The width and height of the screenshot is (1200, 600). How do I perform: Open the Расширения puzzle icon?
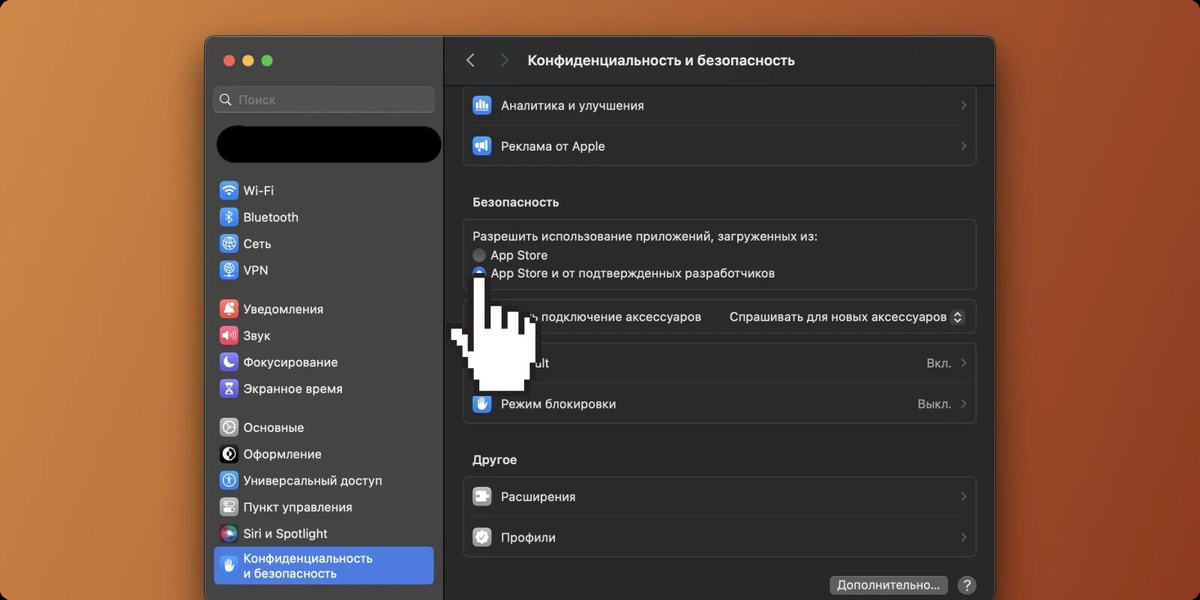point(482,497)
